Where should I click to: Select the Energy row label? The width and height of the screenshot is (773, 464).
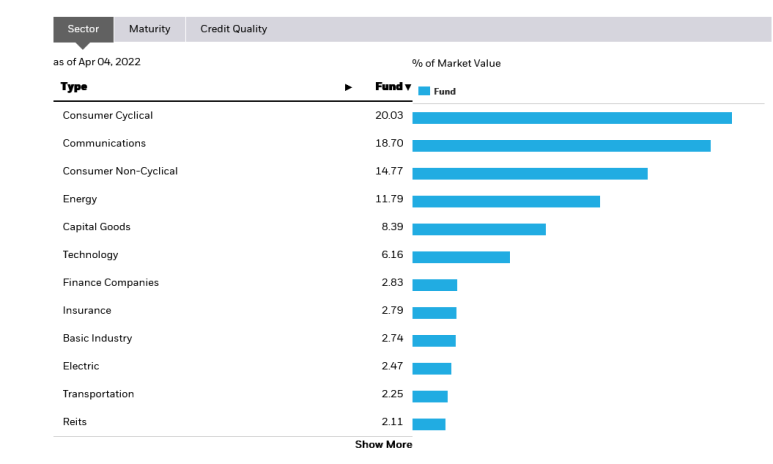(x=80, y=199)
